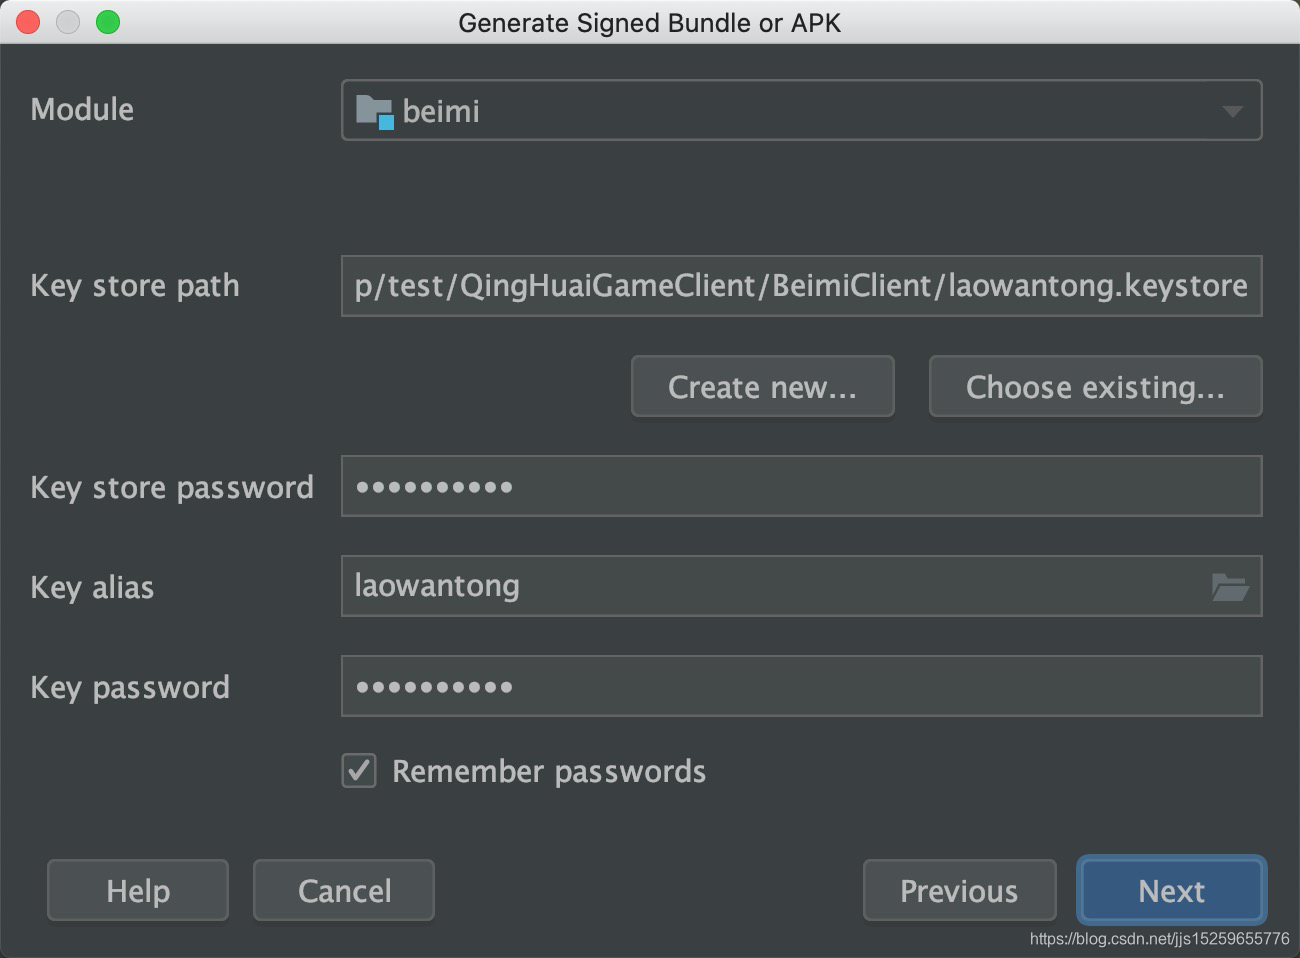This screenshot has width=1300, height=958.
Task: Uncheck the Remember passwords checkbox
Action: pos(359,771)
